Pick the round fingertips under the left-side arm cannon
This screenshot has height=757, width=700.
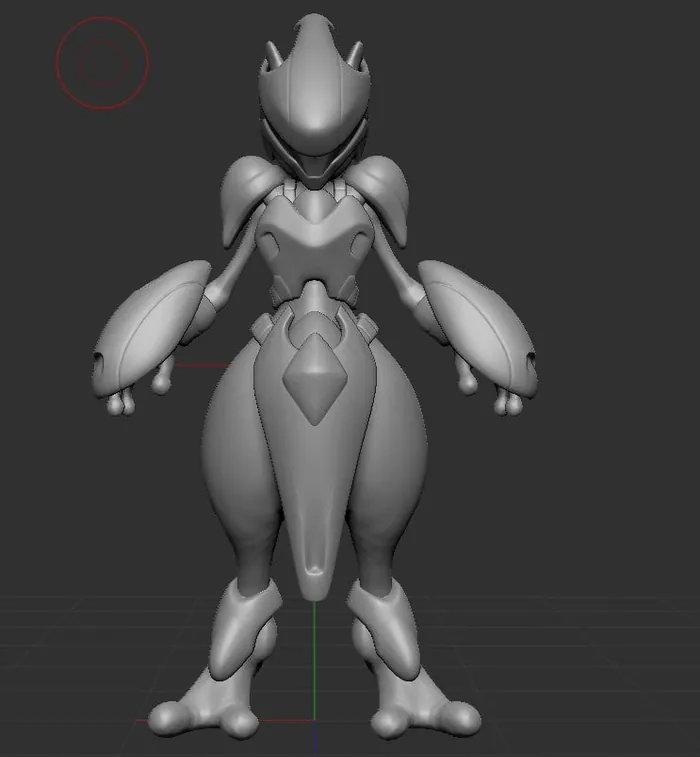(120, 405)
